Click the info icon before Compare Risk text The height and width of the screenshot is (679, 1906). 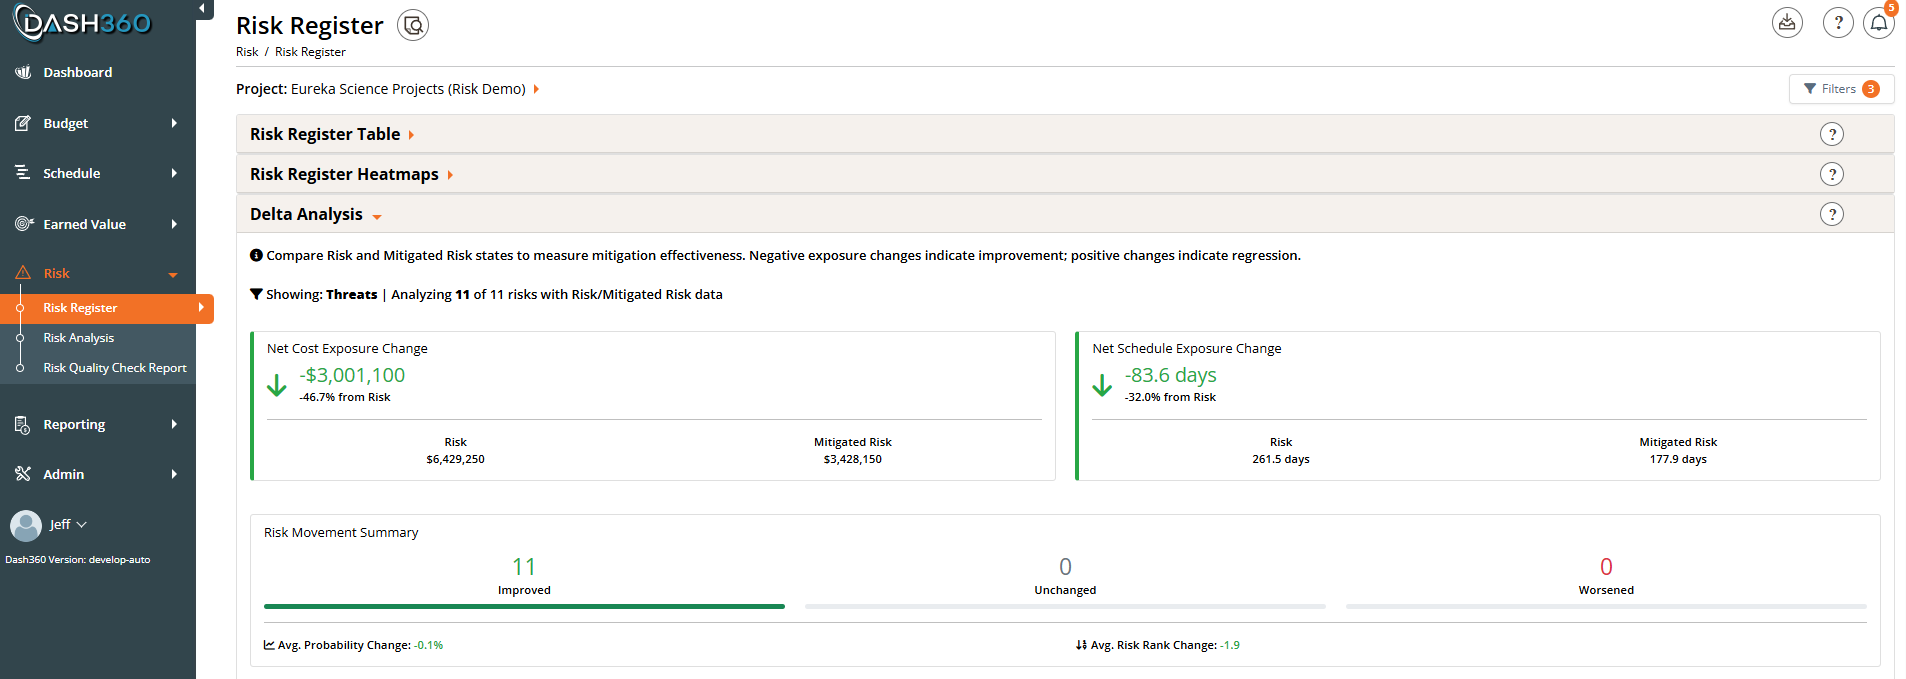(256, 255)
